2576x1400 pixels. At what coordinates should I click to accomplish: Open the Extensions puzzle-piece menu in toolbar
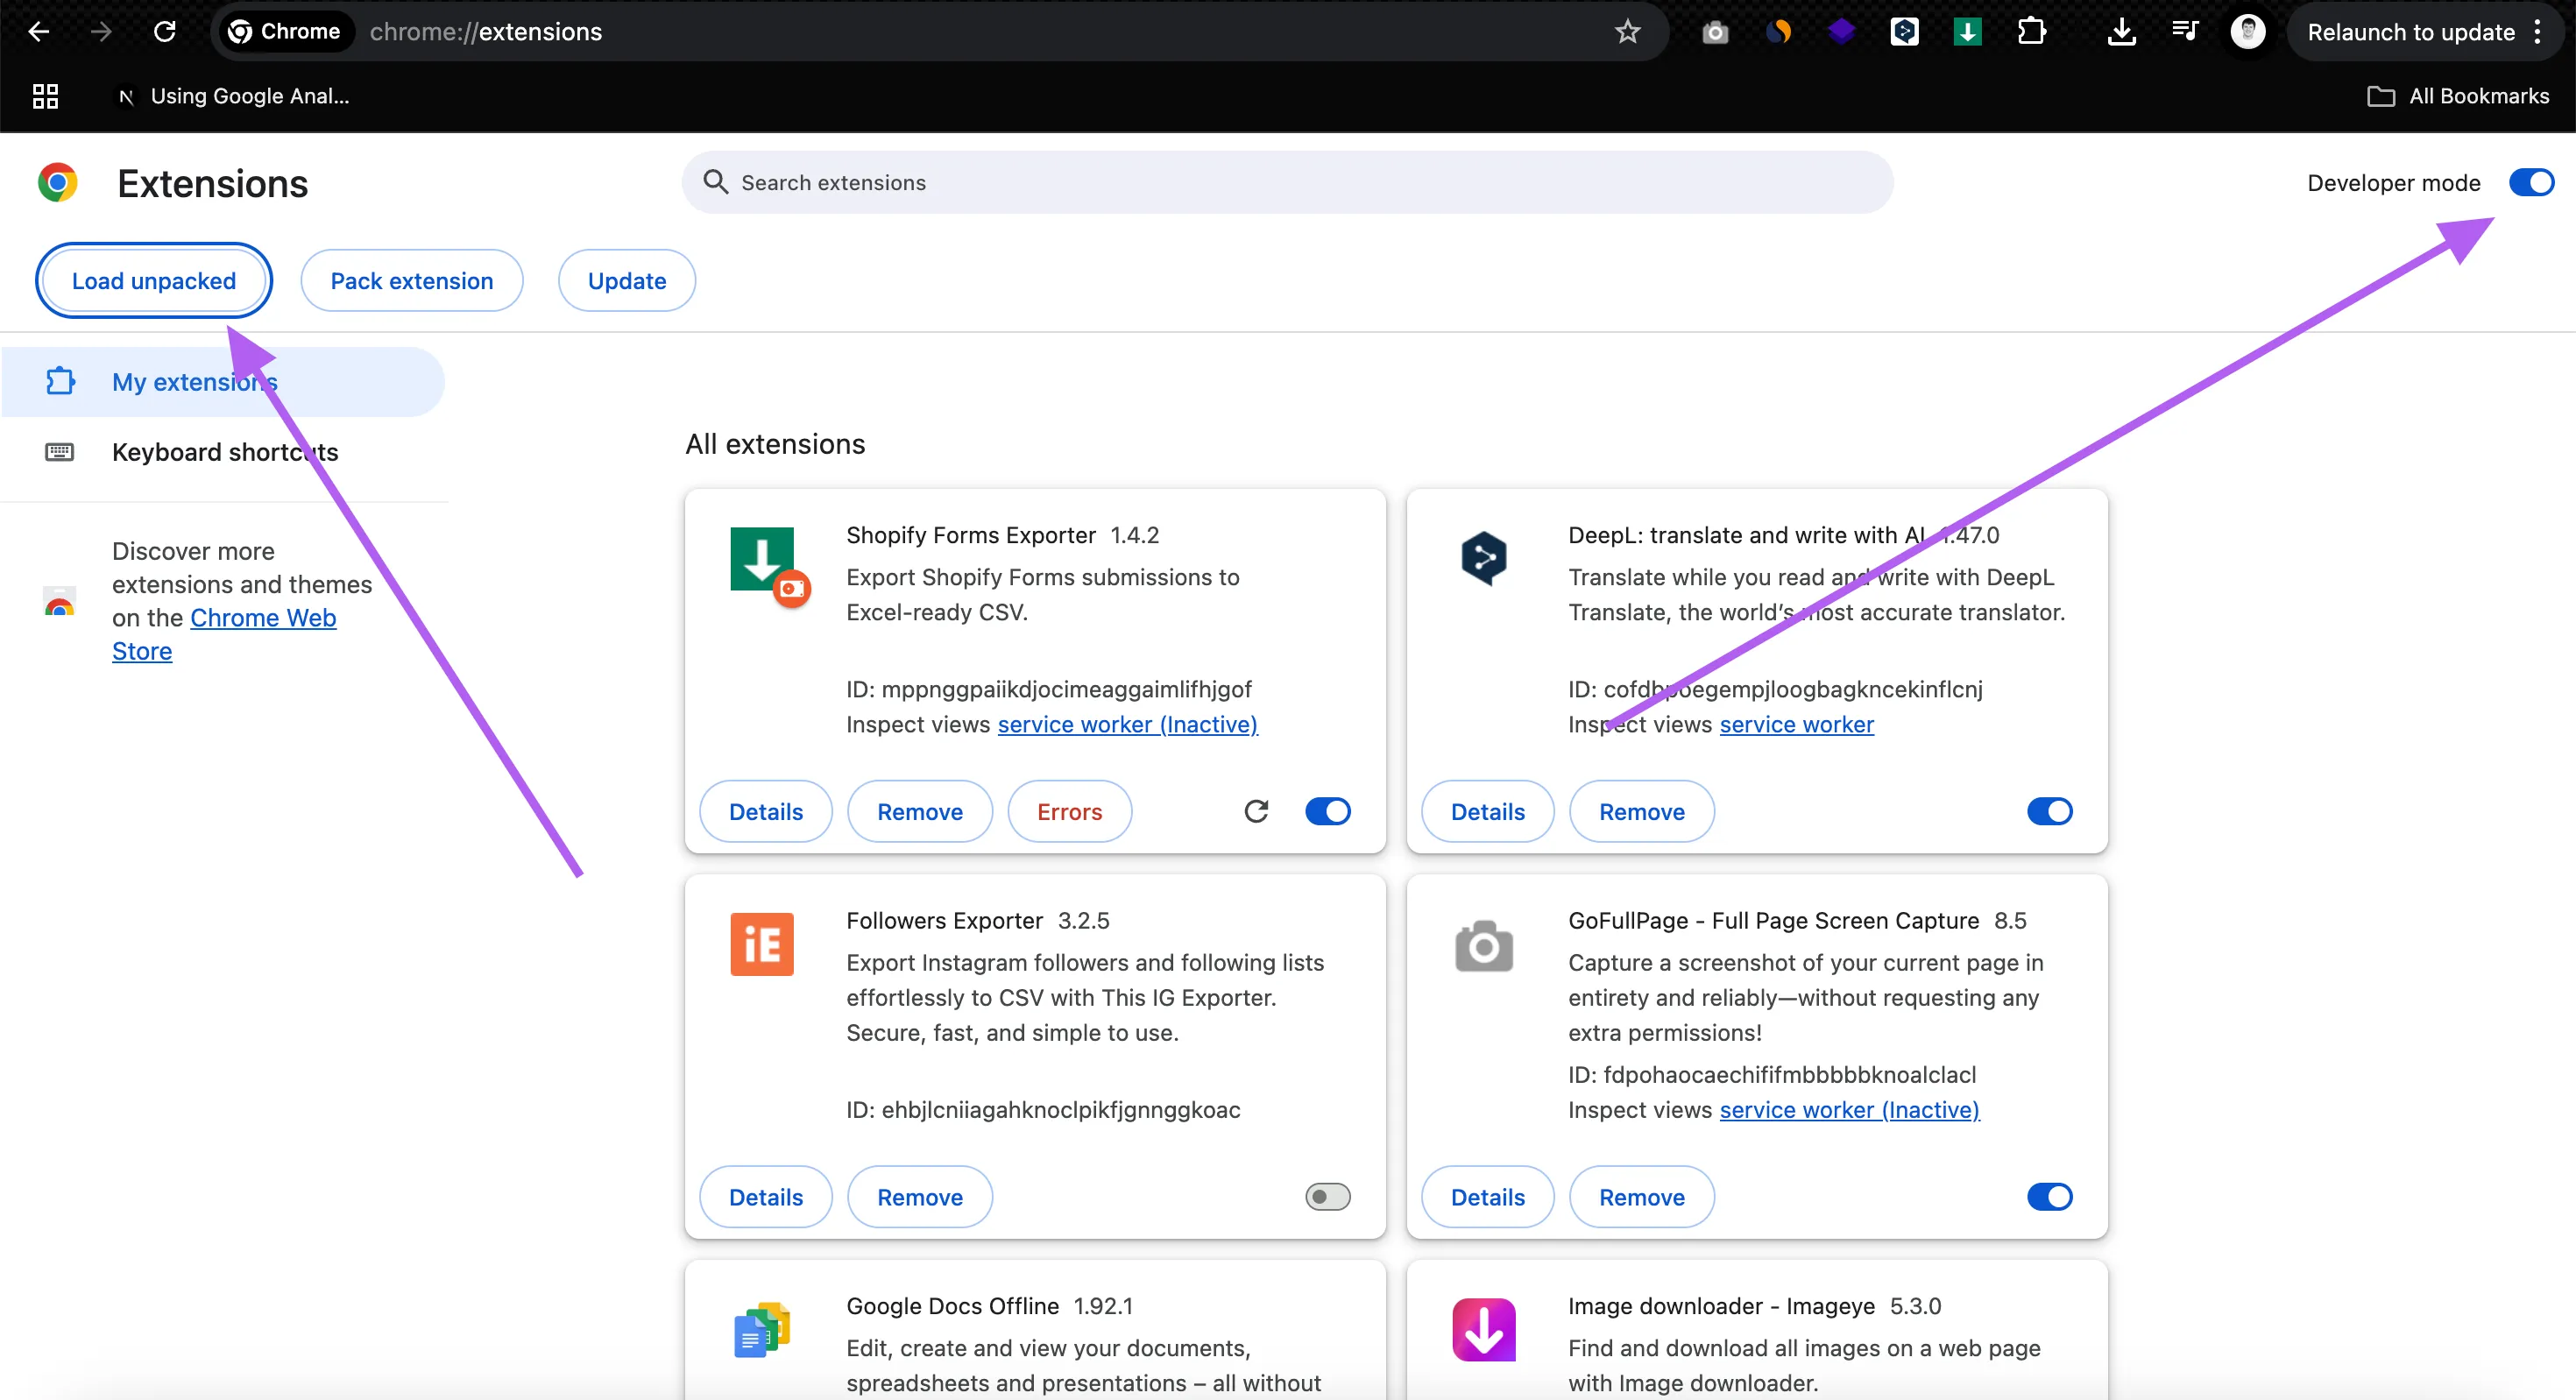coord(2031,32)
